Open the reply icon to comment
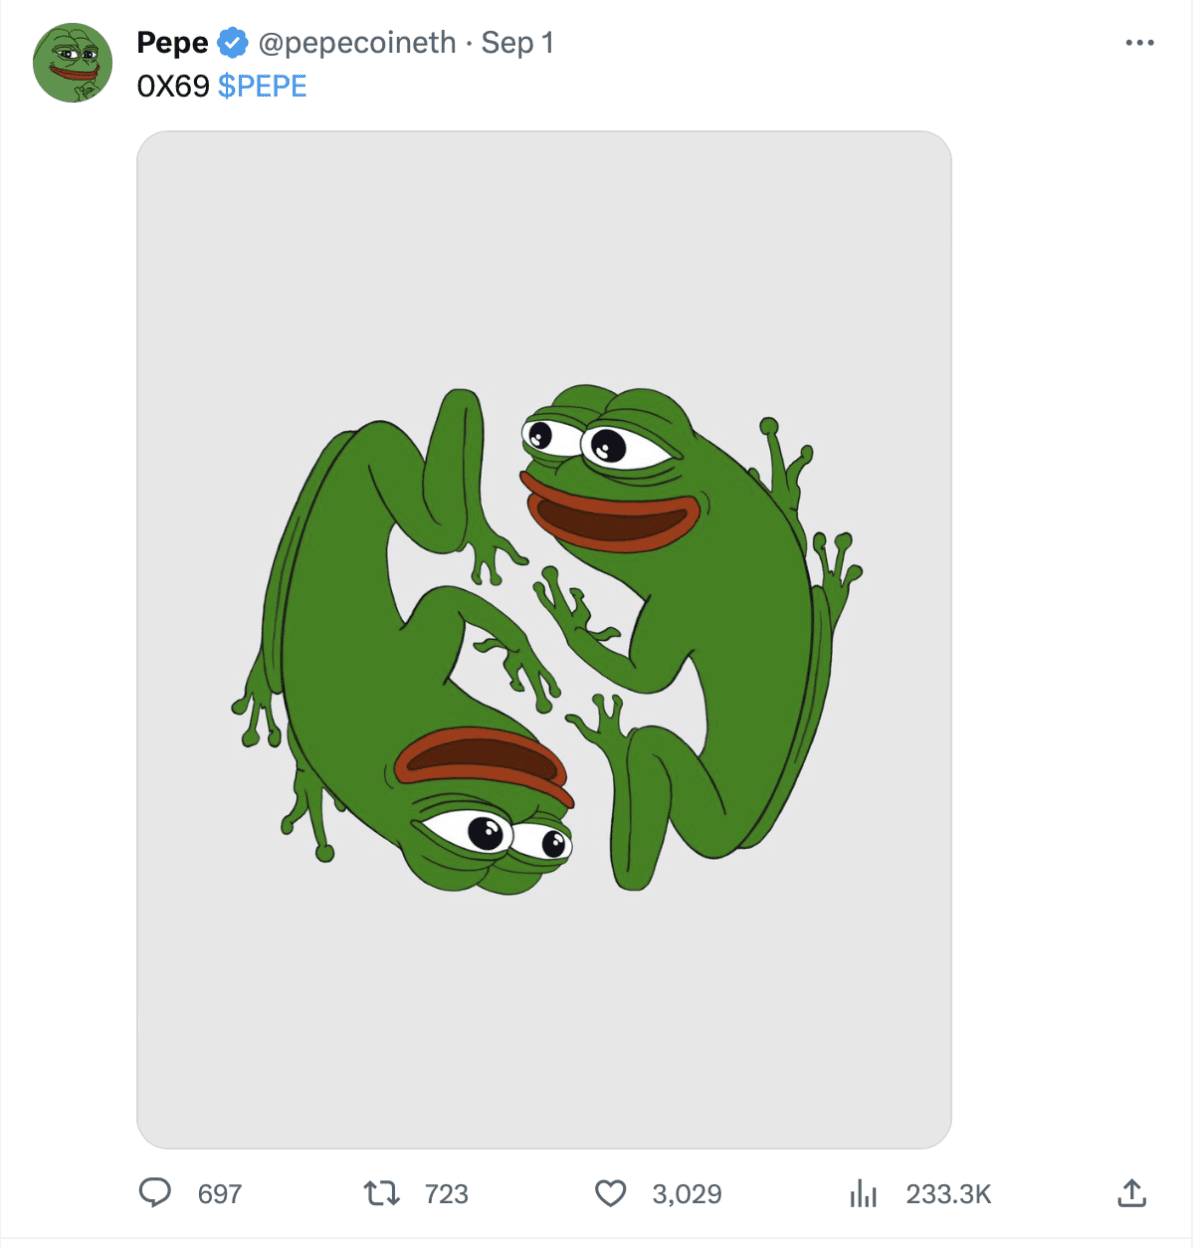The image size is (1200, 1248). tap(157, 1193)
